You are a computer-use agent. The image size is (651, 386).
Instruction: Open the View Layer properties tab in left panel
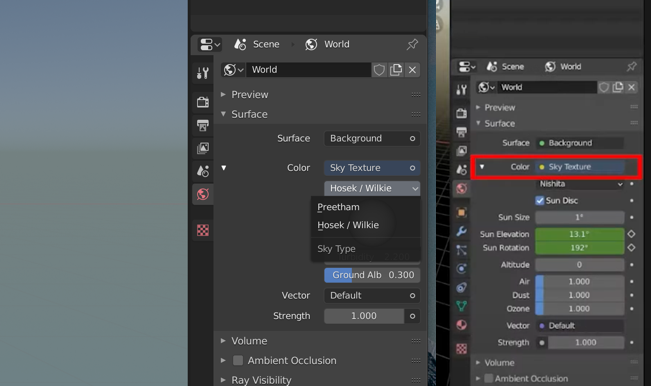tap(203, 148)
